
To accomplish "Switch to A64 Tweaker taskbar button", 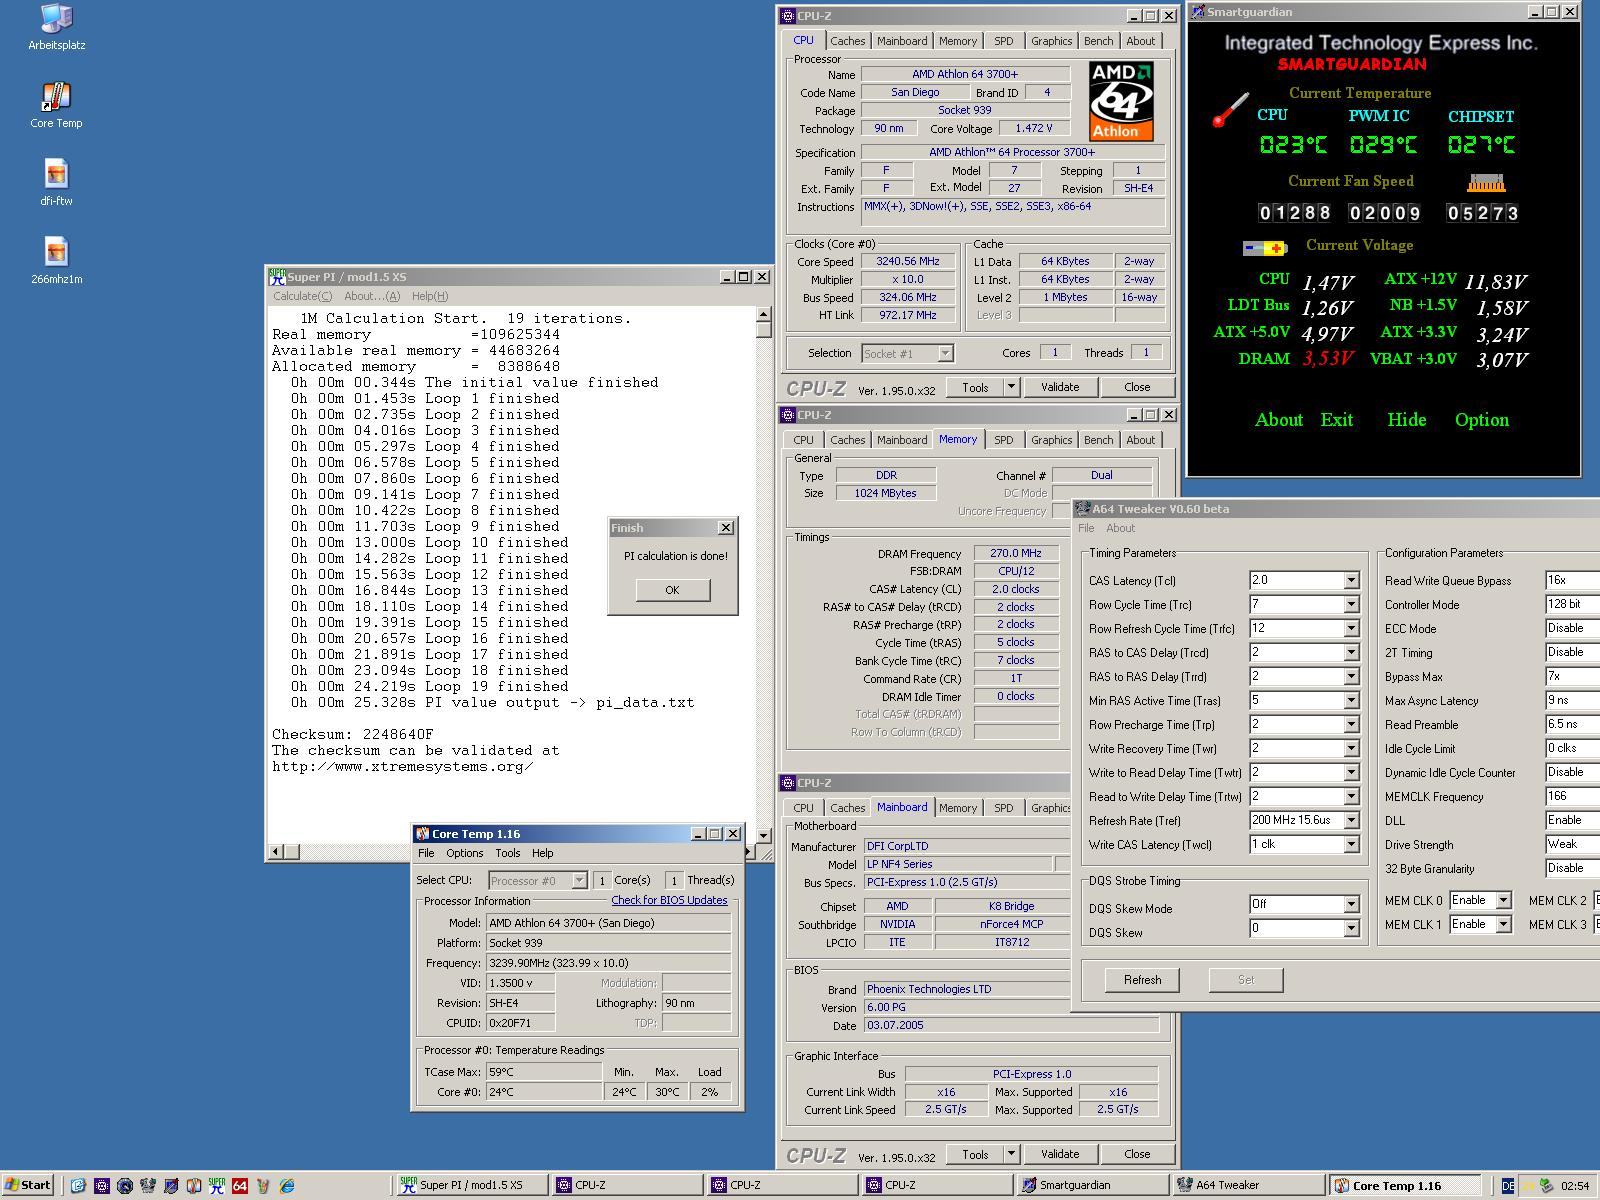I will tap(1248, 1186).
